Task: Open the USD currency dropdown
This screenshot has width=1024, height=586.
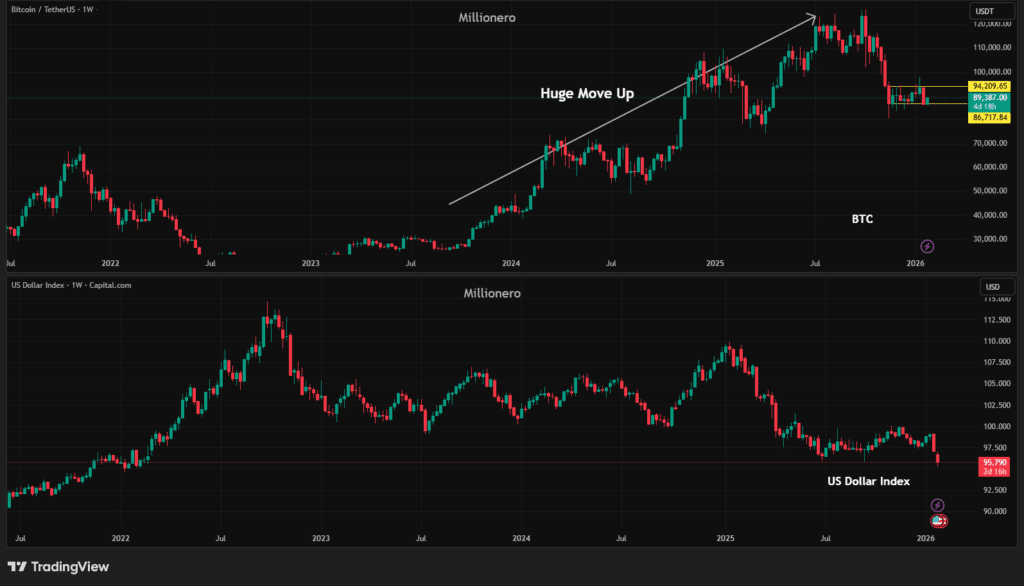Action: click(x=985, y=286)
